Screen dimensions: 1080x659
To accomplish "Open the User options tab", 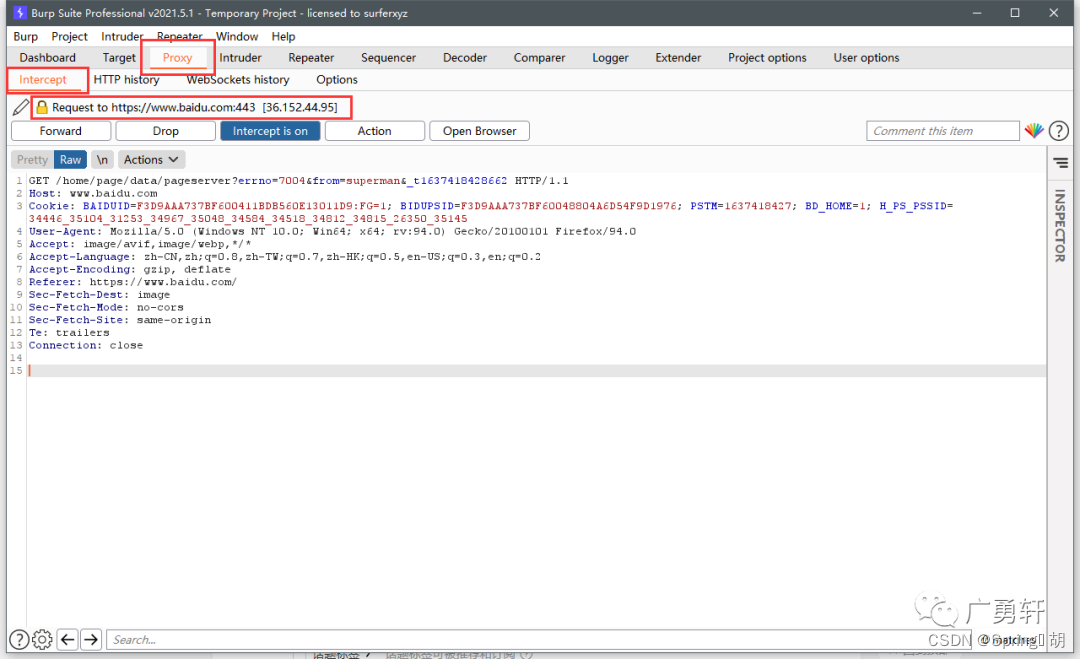I will pos(866,58).
